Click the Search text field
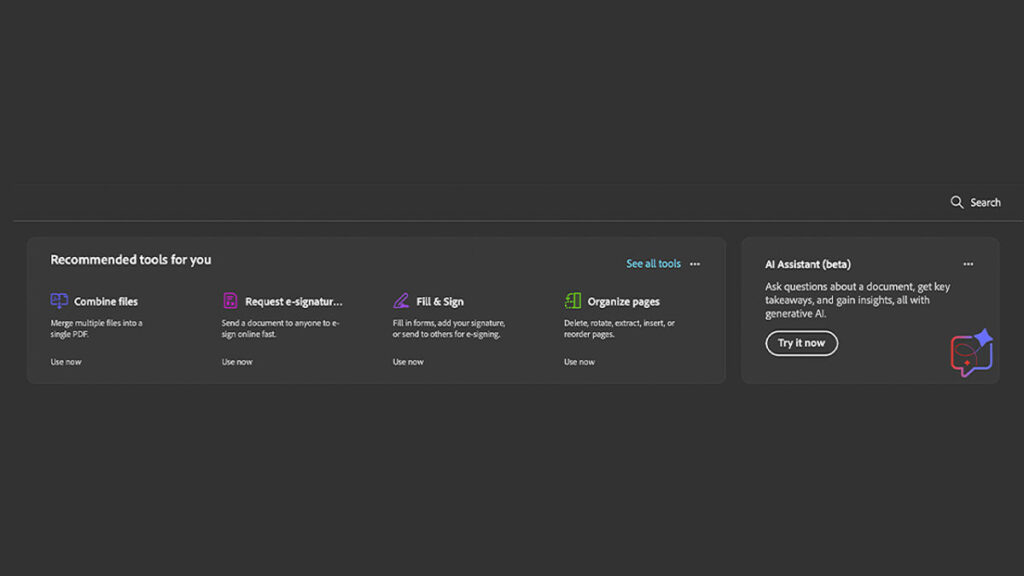Image resolution: width=1024 pixels, height=576 pixels. coord(985,202)
